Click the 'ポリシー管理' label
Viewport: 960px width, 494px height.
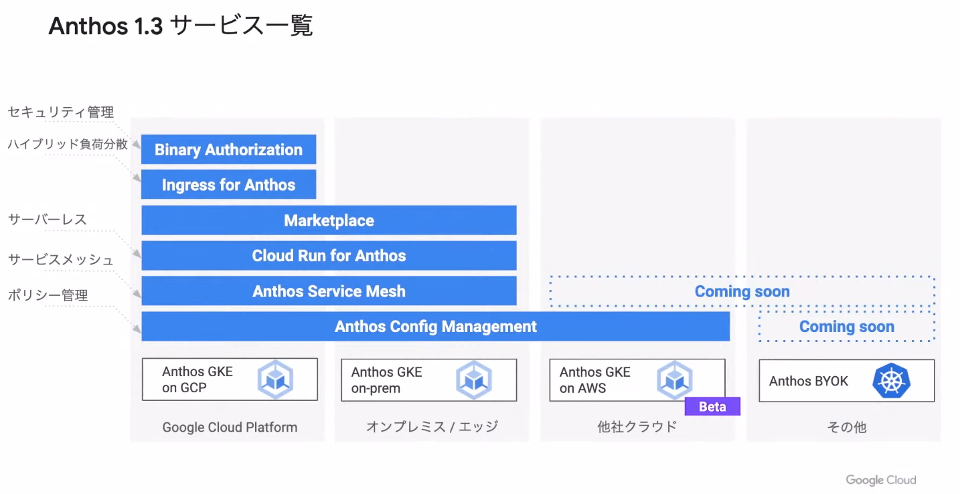[48, 295]
